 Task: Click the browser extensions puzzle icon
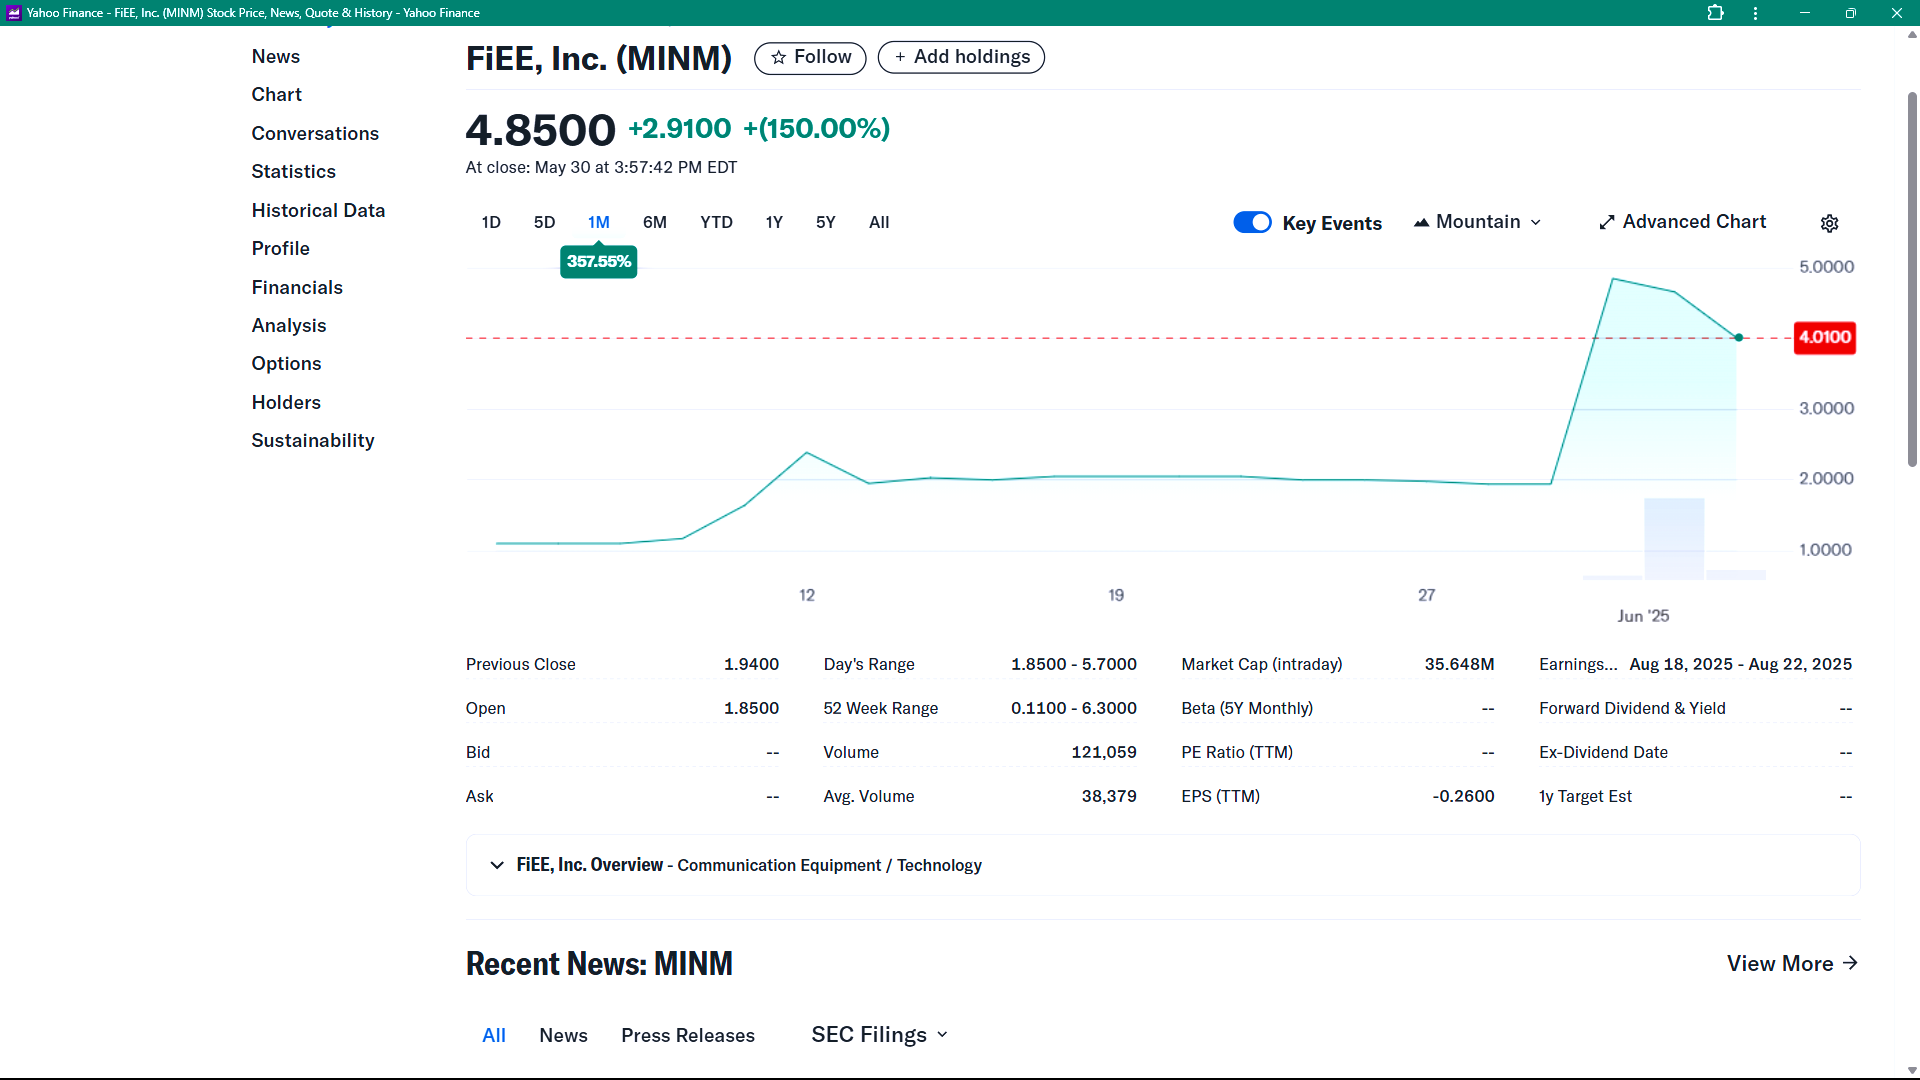tap(1715, 13)
